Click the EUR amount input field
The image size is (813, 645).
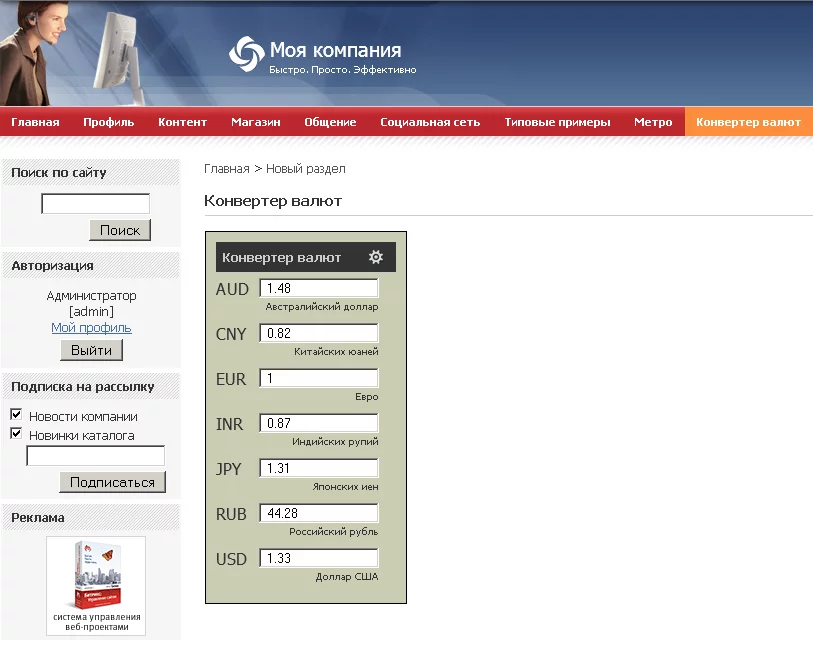click(x=319, y=378)
